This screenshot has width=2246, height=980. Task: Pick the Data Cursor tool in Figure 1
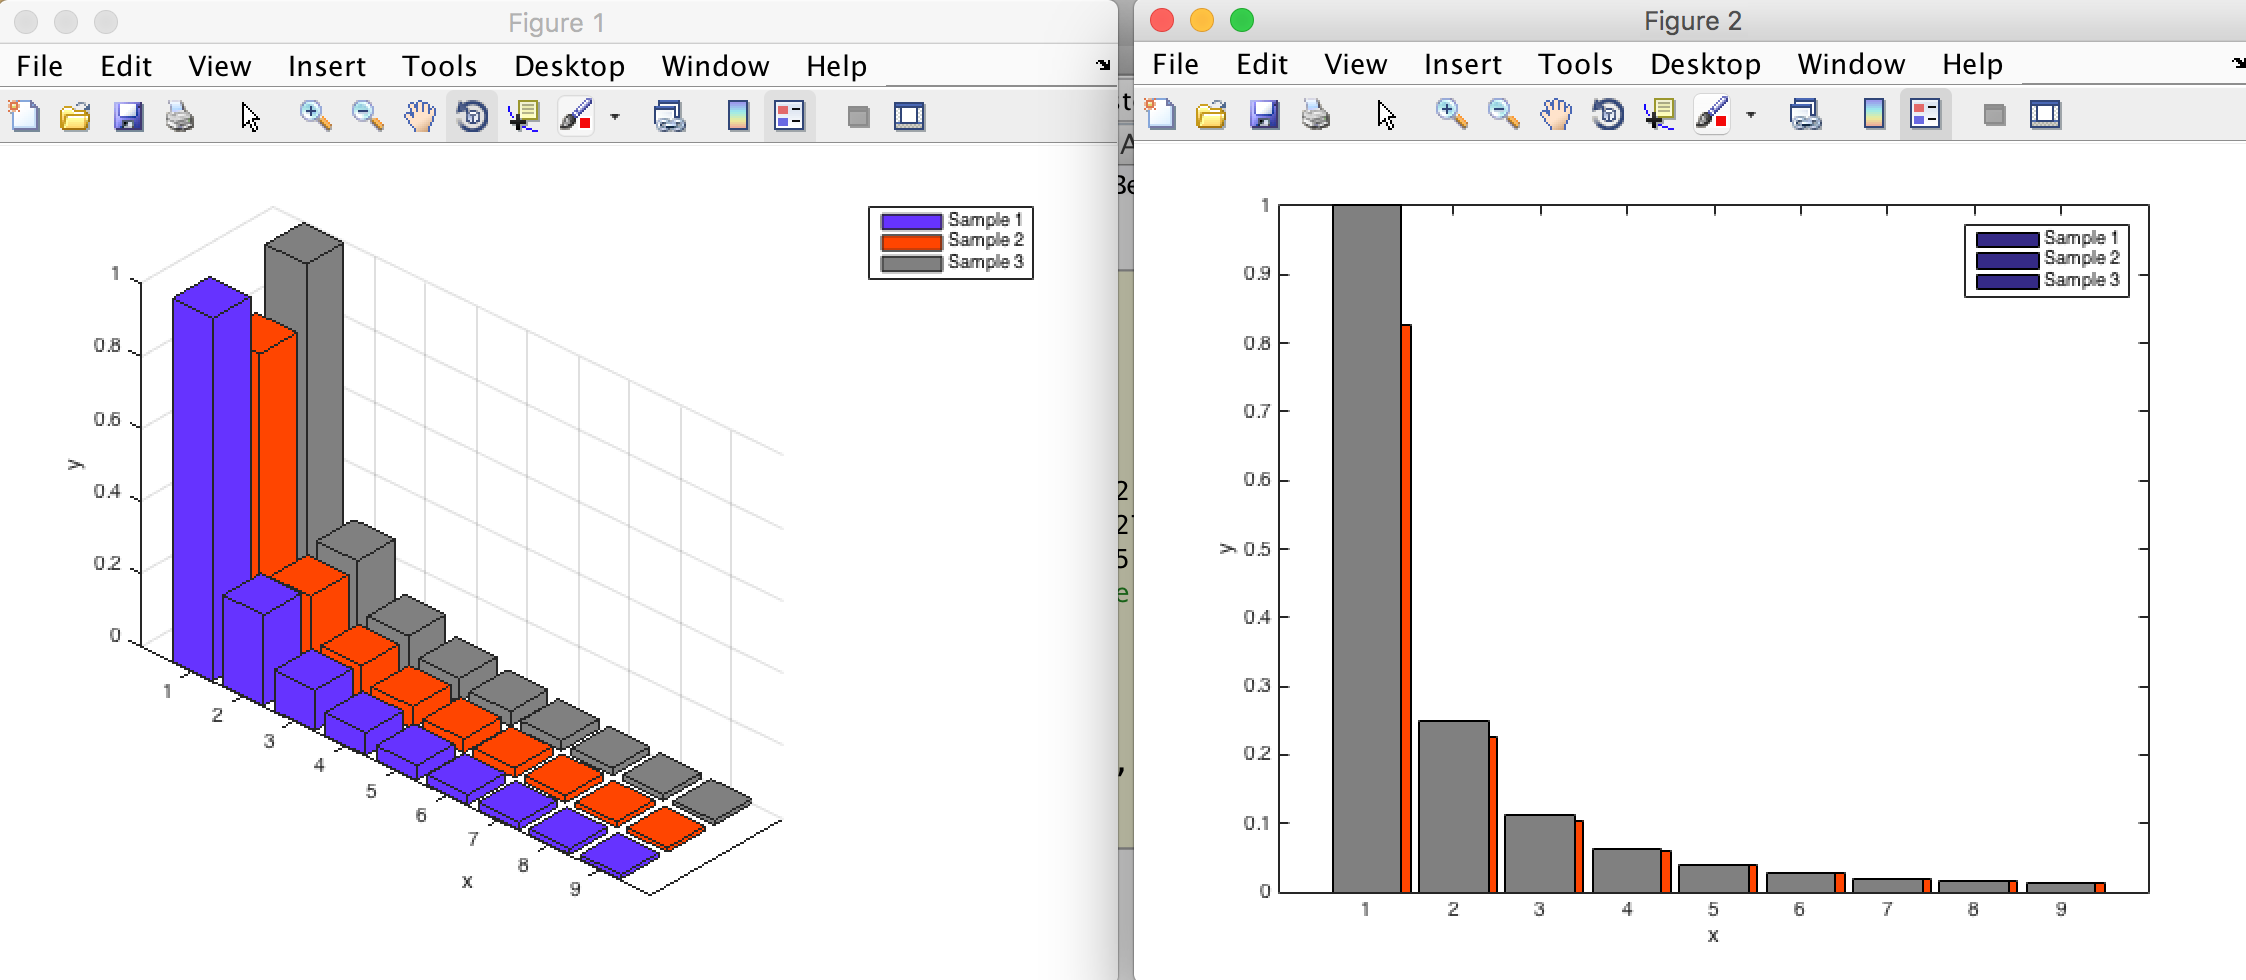(x=523, y=117)
